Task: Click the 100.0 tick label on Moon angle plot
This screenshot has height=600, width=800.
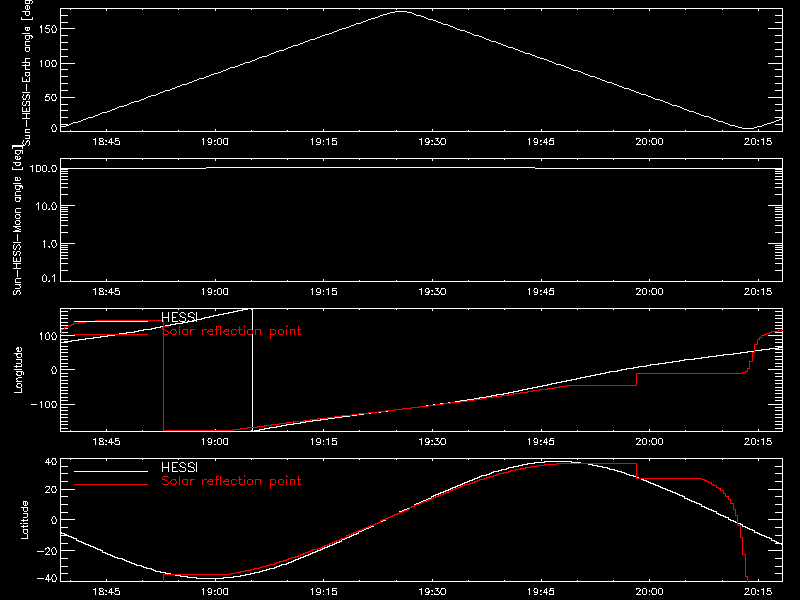Action: 43,169
